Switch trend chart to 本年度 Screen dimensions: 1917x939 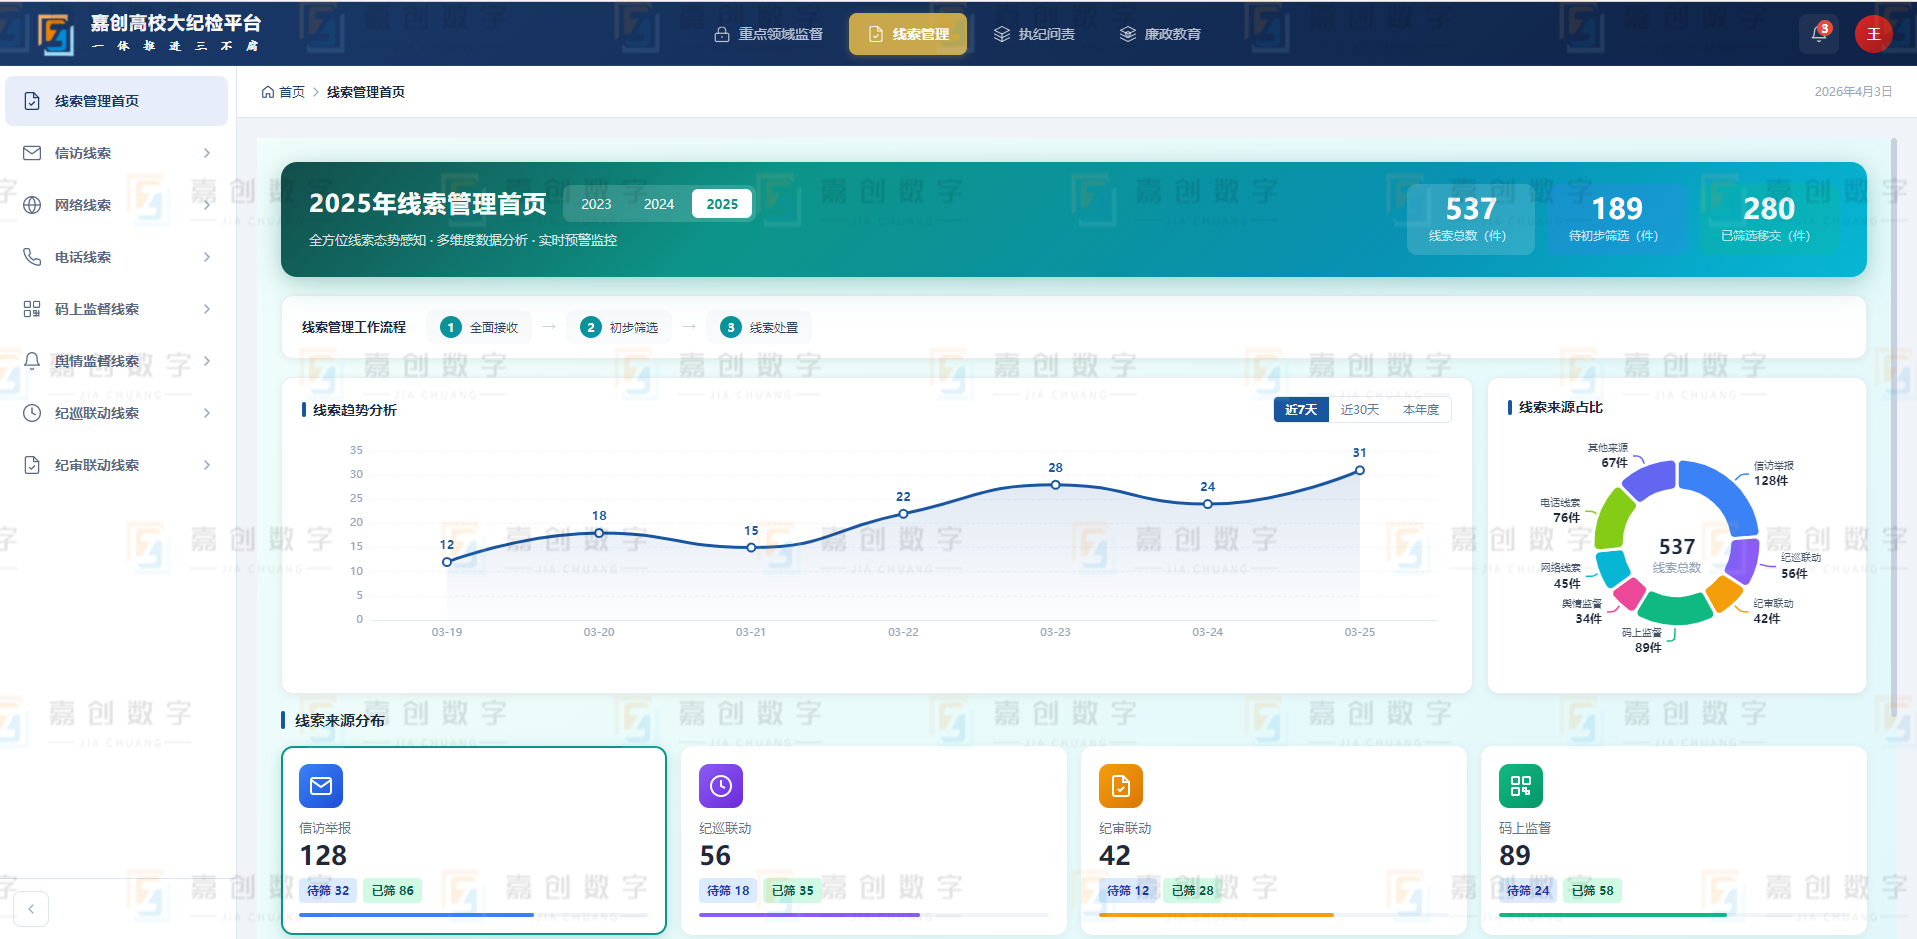pyautogui.click(x=1421, y=410)
